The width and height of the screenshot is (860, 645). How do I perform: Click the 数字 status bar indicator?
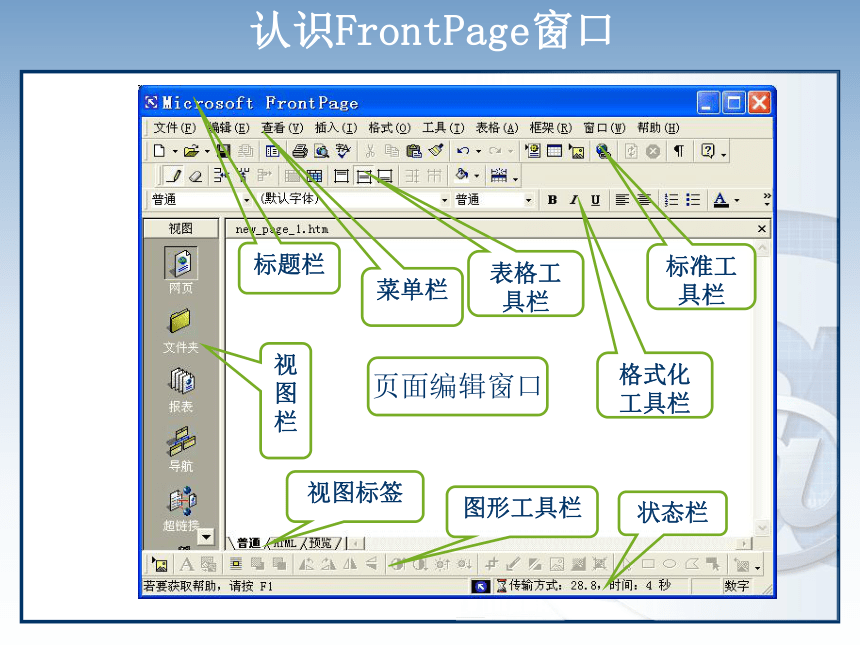pos(737,586)
